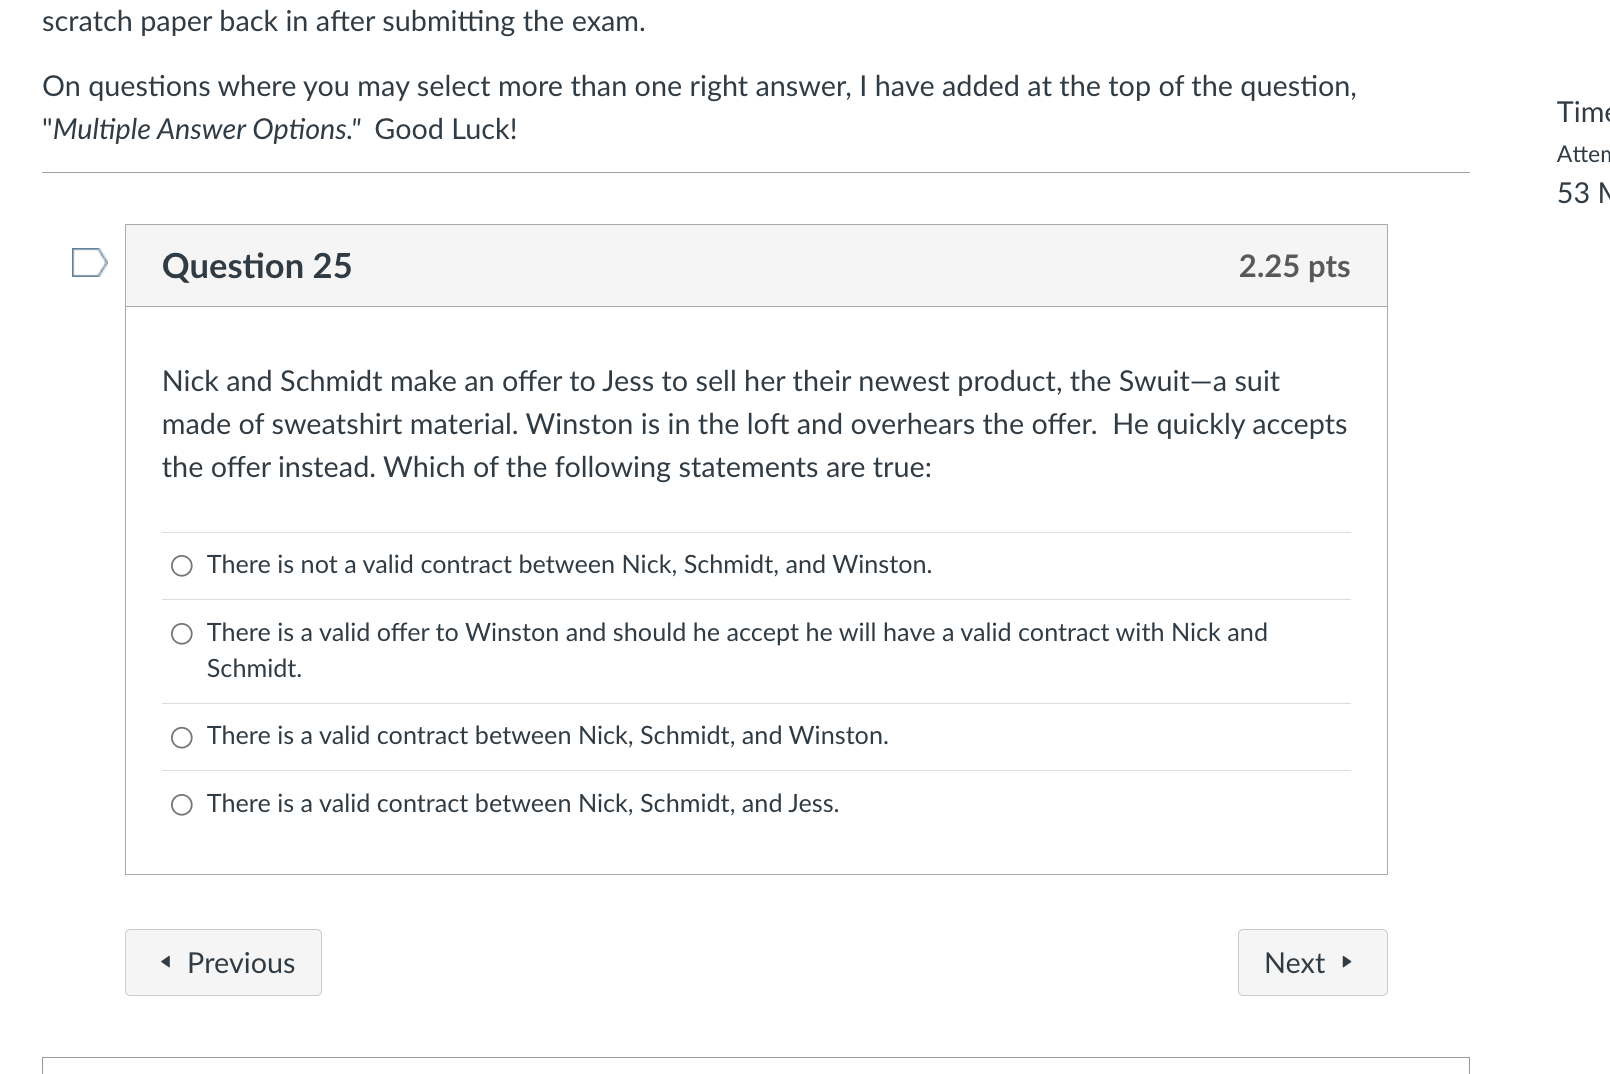Viewport: 1610px width, 1074px height.
Task: Select 'valid contract between Nick, Schmidt, and Jess'
Action: pyautogui.click(x=181, y=804)
